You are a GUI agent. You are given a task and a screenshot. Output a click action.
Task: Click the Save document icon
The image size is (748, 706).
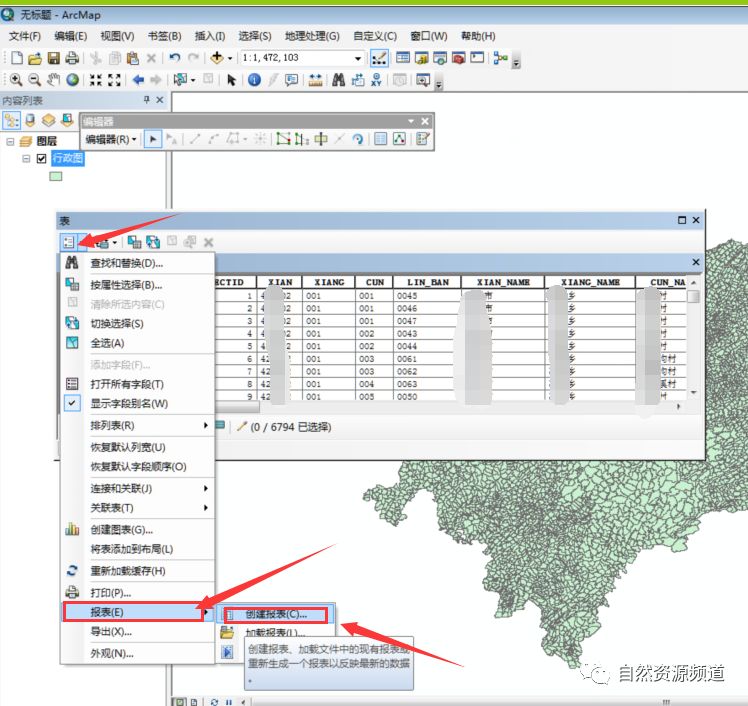(x=53, y=58)
